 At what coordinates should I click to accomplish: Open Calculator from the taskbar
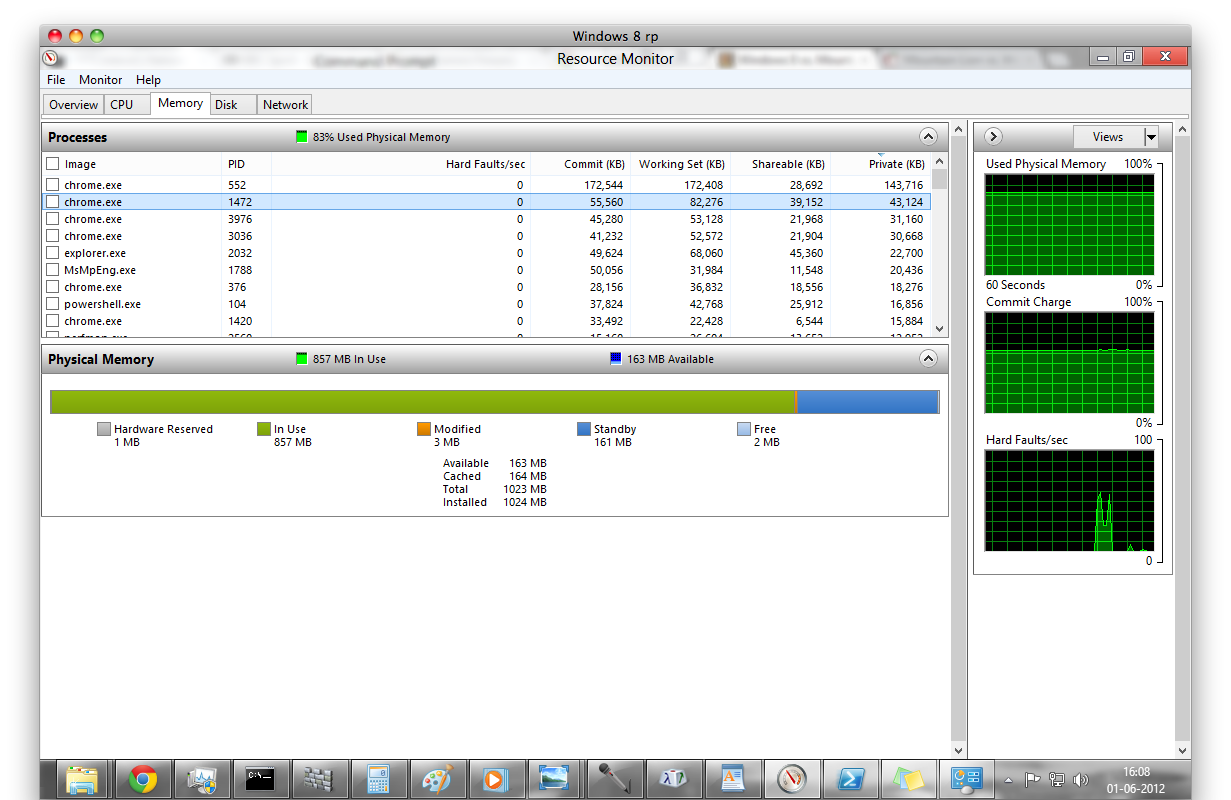[378, 779]
